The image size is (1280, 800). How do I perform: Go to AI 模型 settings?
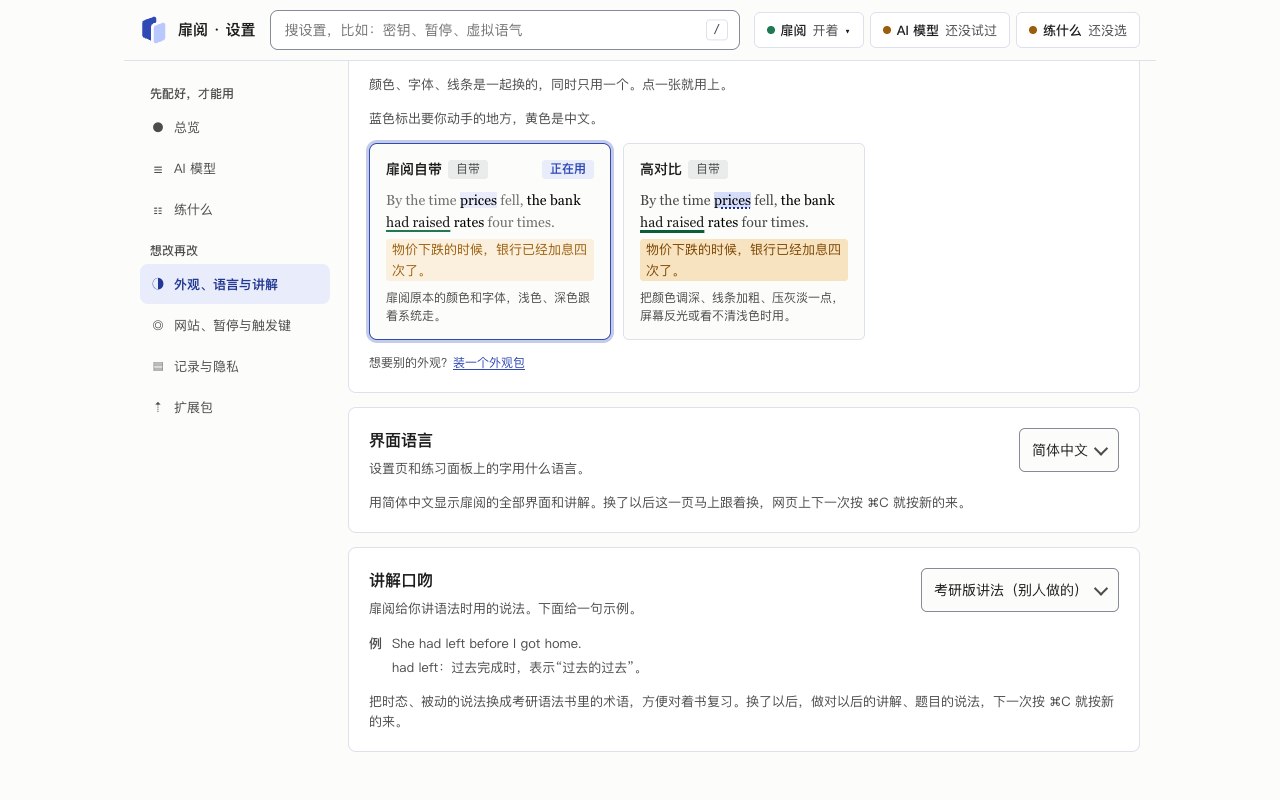click(x=235, y=169)
